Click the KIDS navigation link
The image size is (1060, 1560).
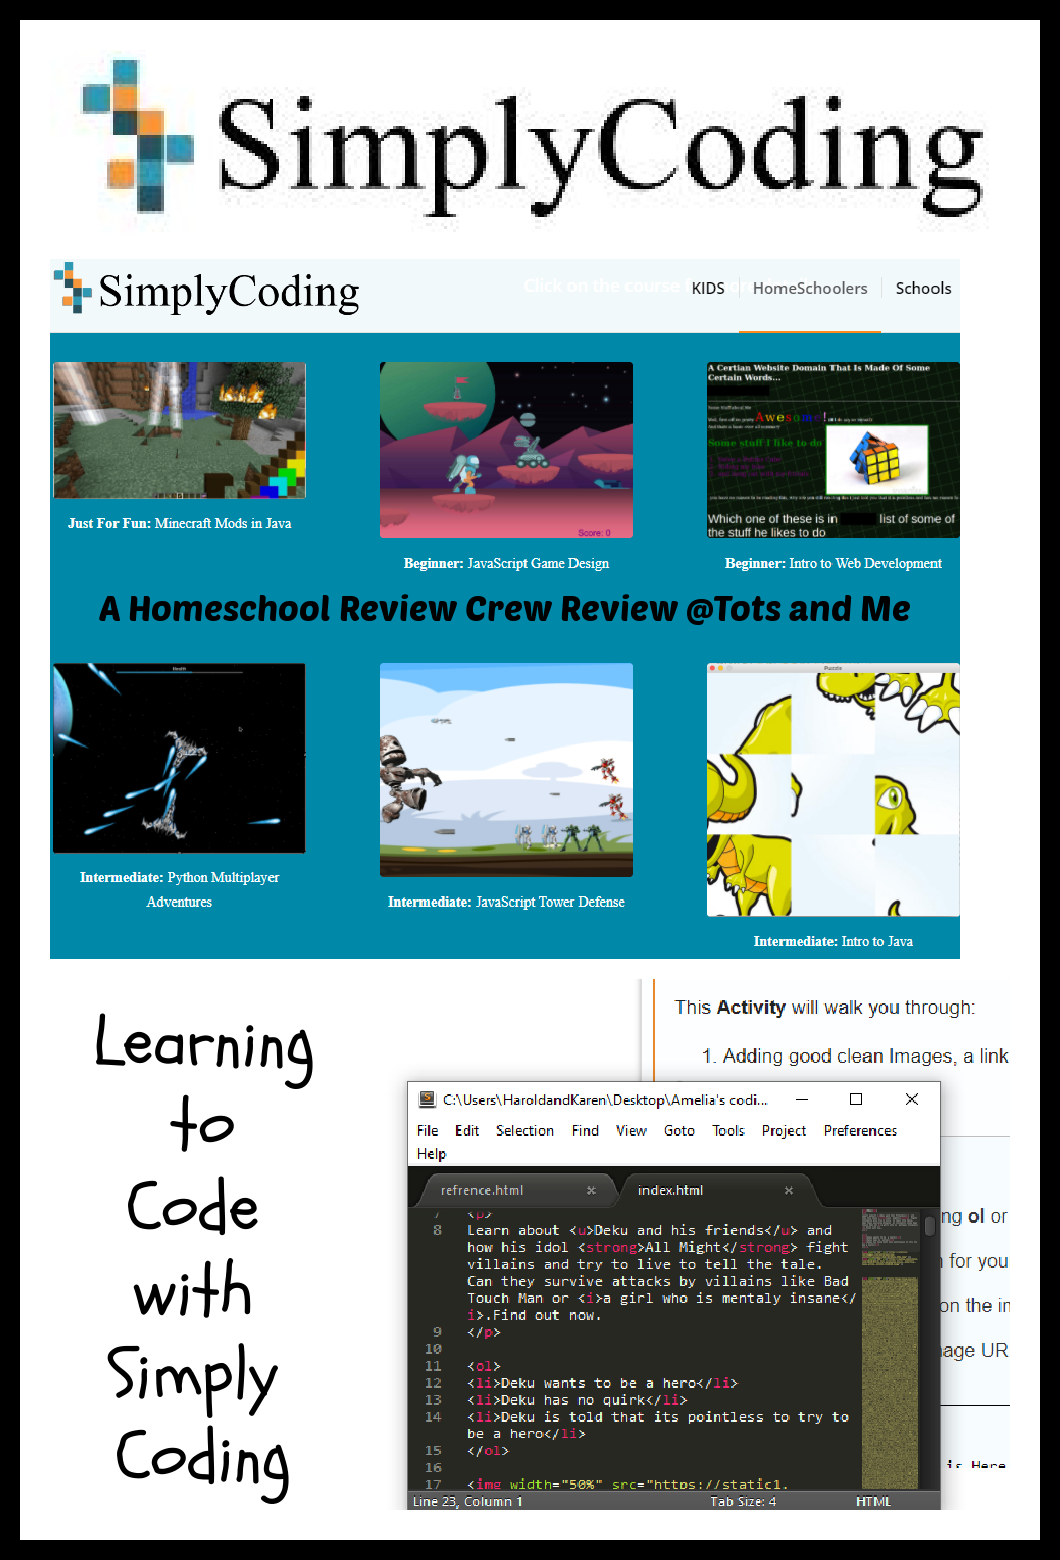709,288
